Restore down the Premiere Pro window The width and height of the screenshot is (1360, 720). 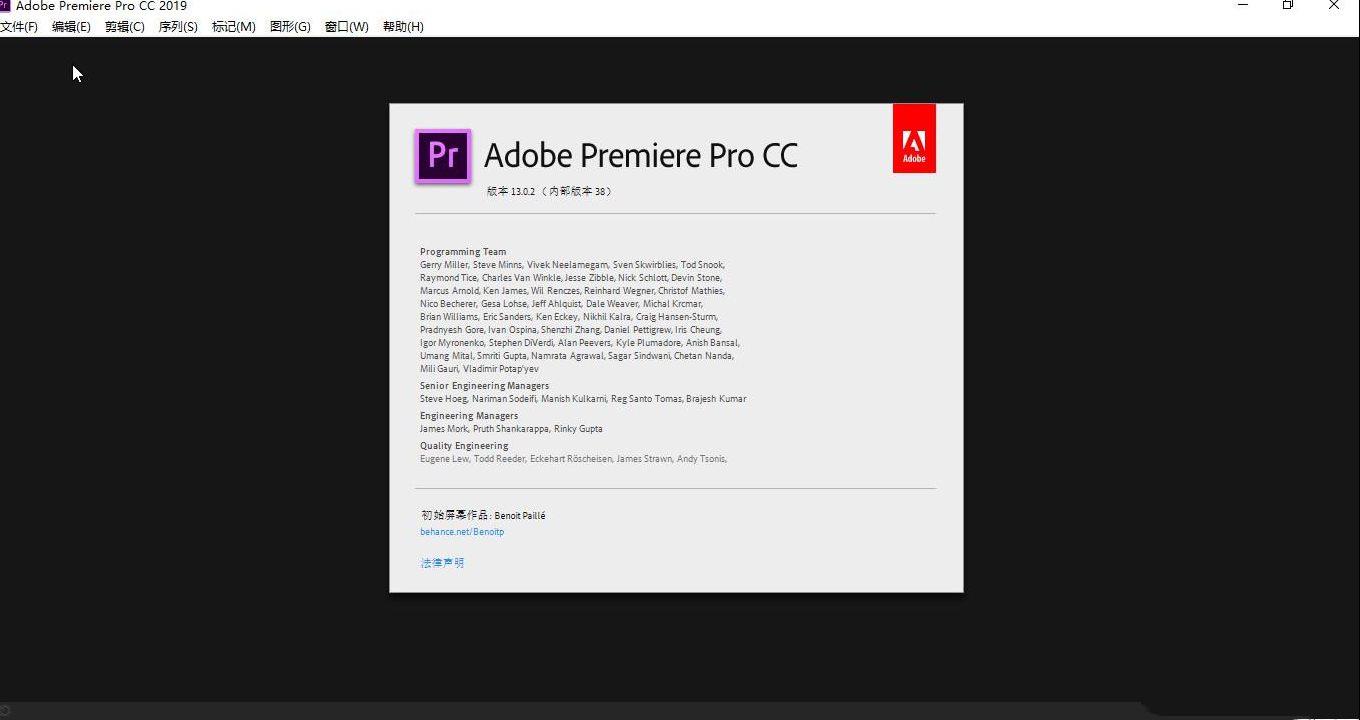point(1288,5)
